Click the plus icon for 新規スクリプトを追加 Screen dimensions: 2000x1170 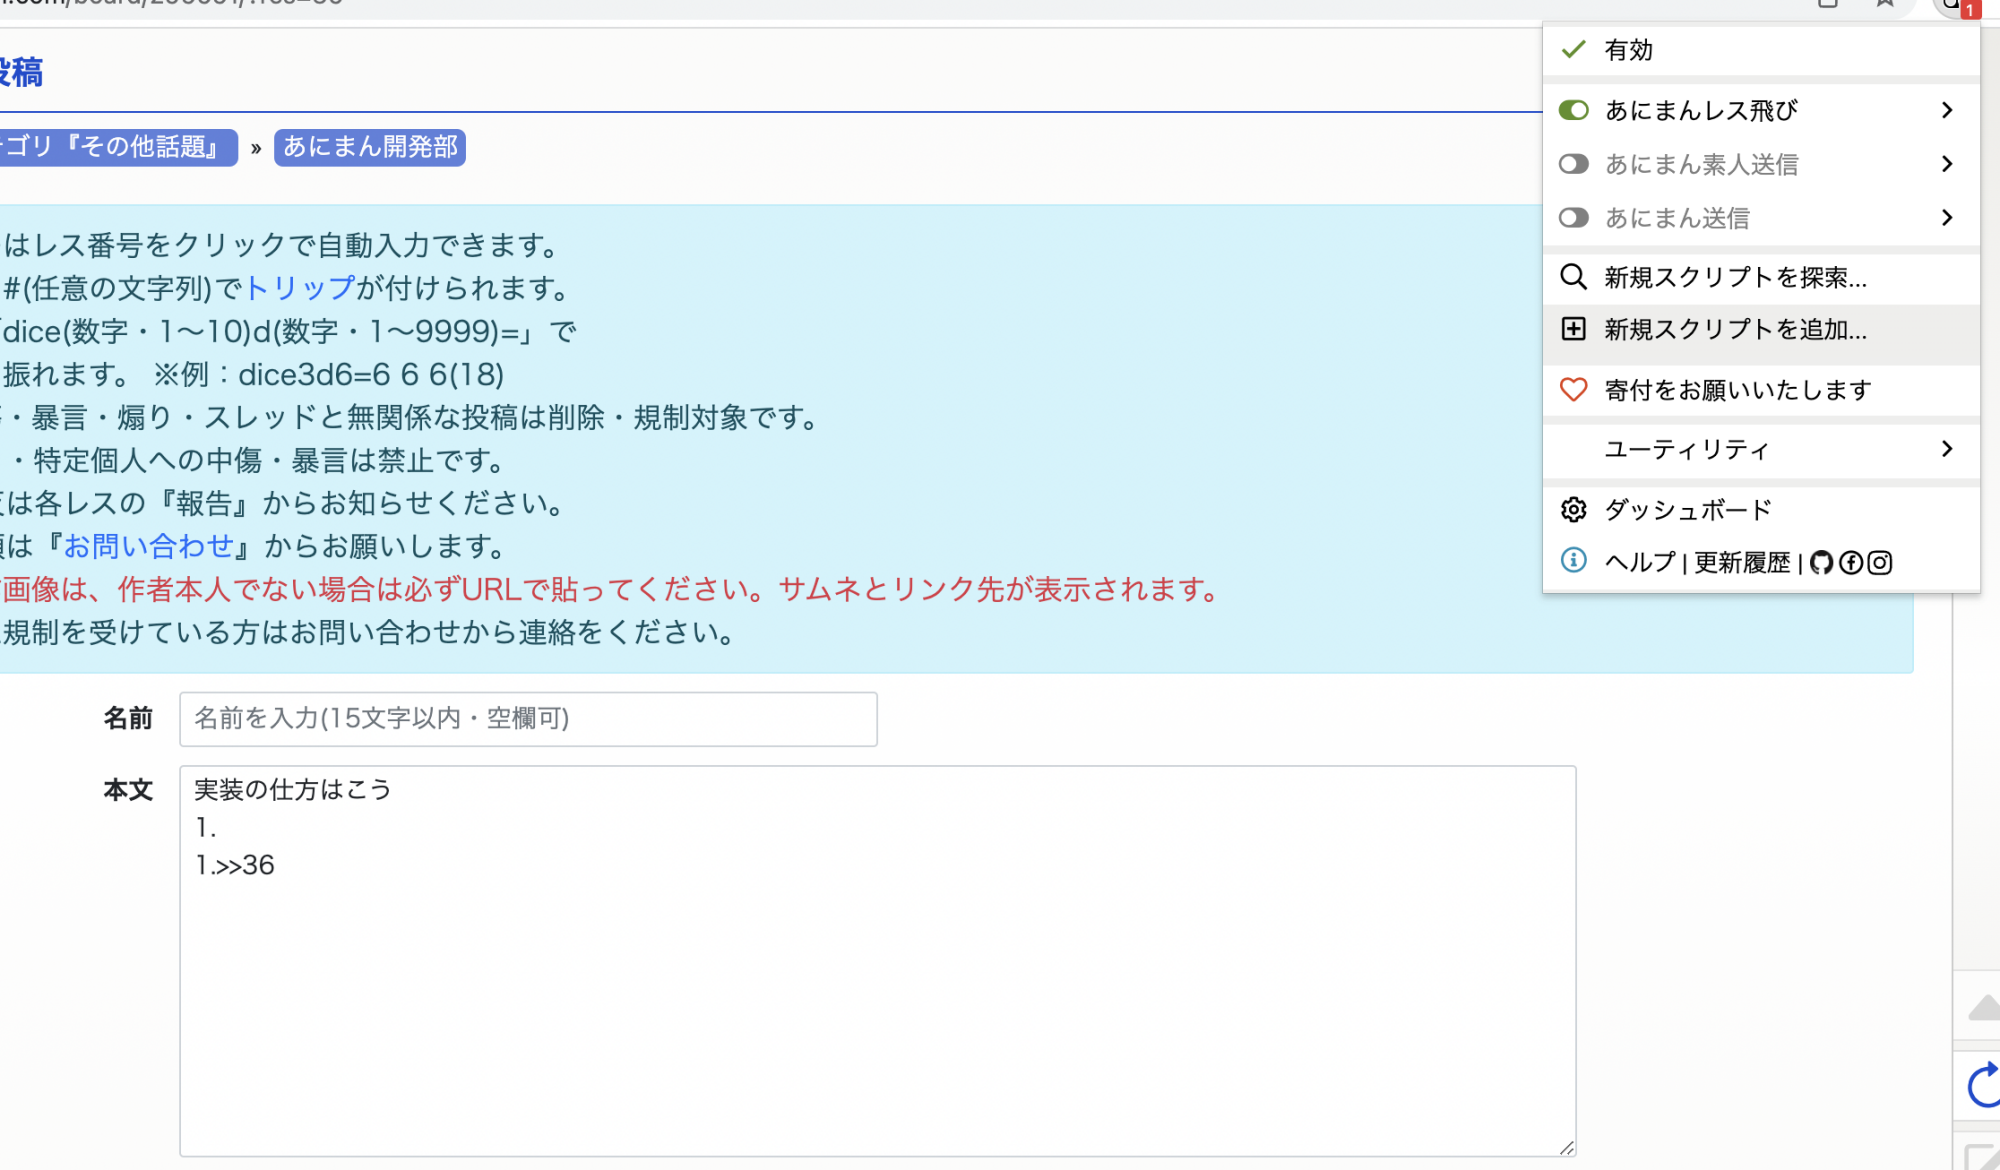click(1573, 330)
